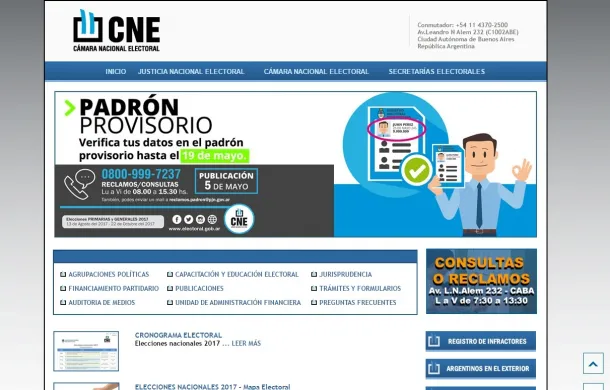
Task: Click the REGISTRO DE INFRACTORES button
Action: click(x=480, y=341)
